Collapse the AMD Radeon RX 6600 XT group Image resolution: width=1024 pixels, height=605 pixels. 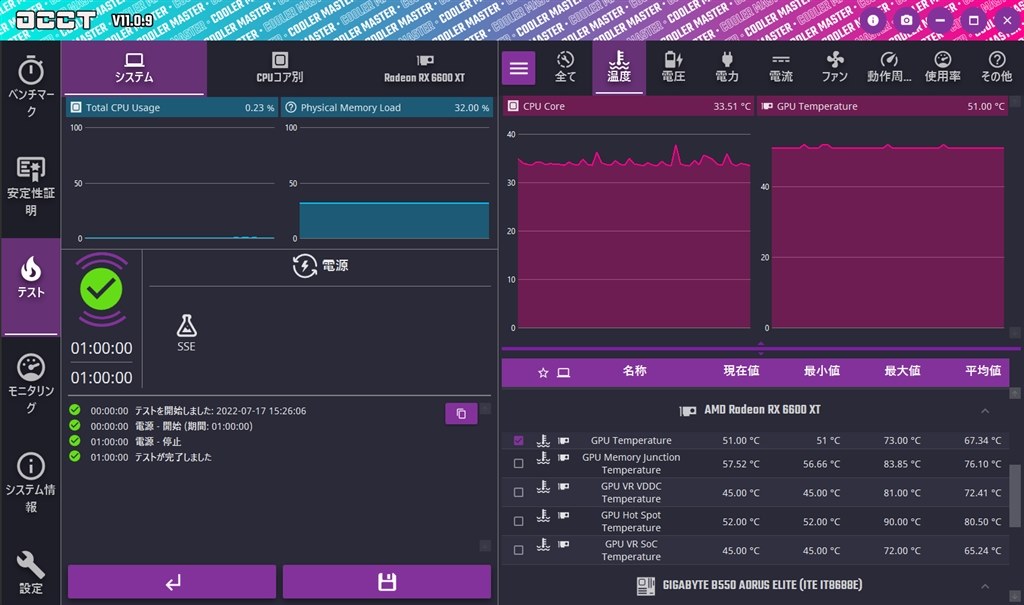[x=985, y=411]
